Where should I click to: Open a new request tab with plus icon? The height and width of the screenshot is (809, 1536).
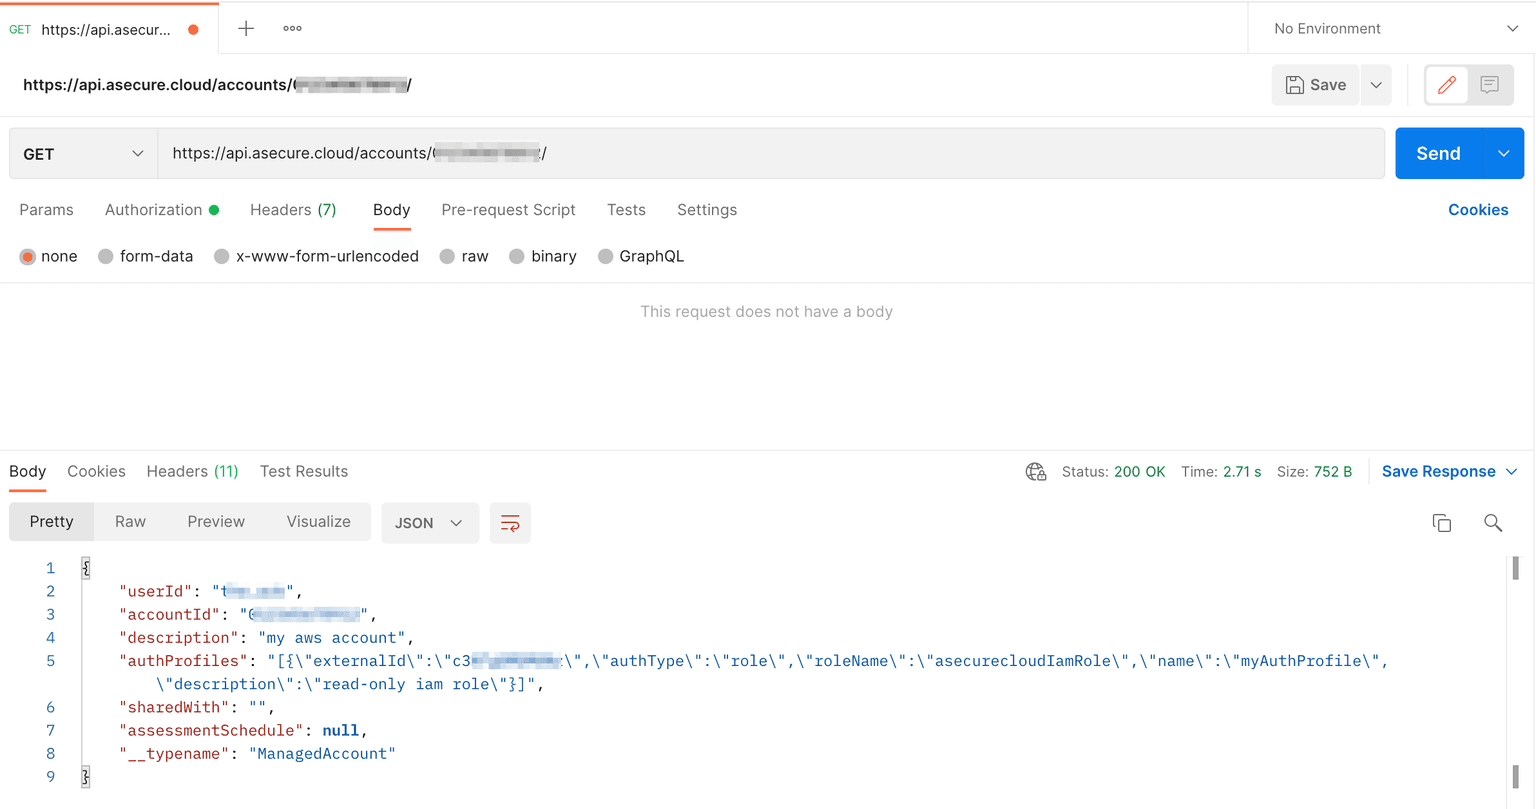tap(246, 28)
